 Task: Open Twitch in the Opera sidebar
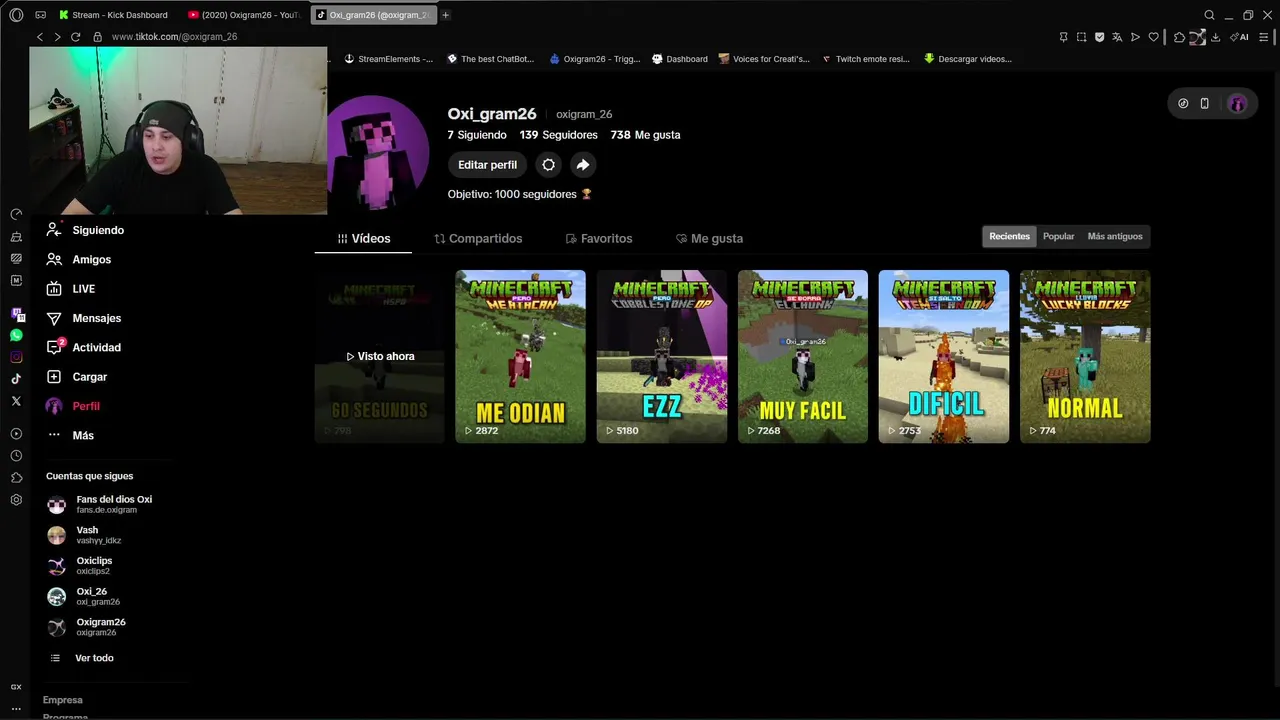point(16,314)
